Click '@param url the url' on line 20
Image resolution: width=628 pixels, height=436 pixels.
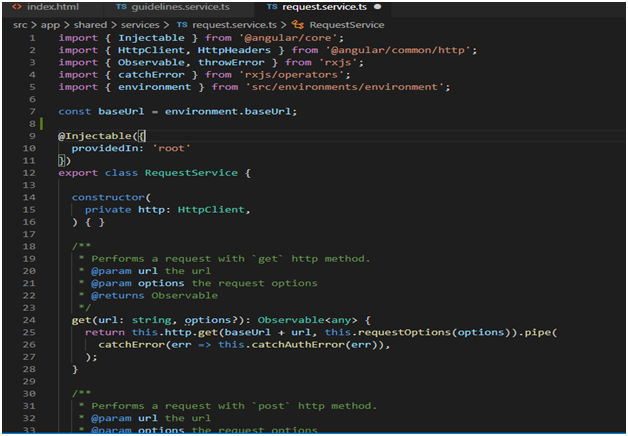click(151, 271)
